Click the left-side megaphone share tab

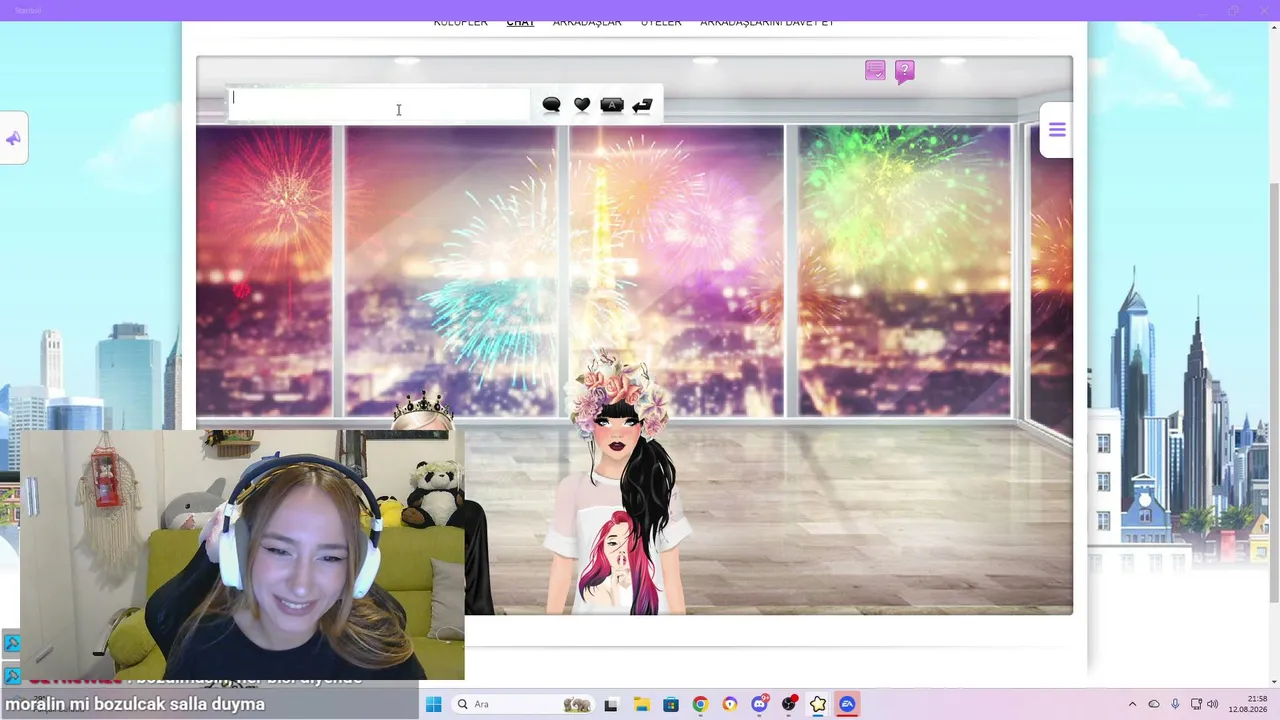[13, 138]
